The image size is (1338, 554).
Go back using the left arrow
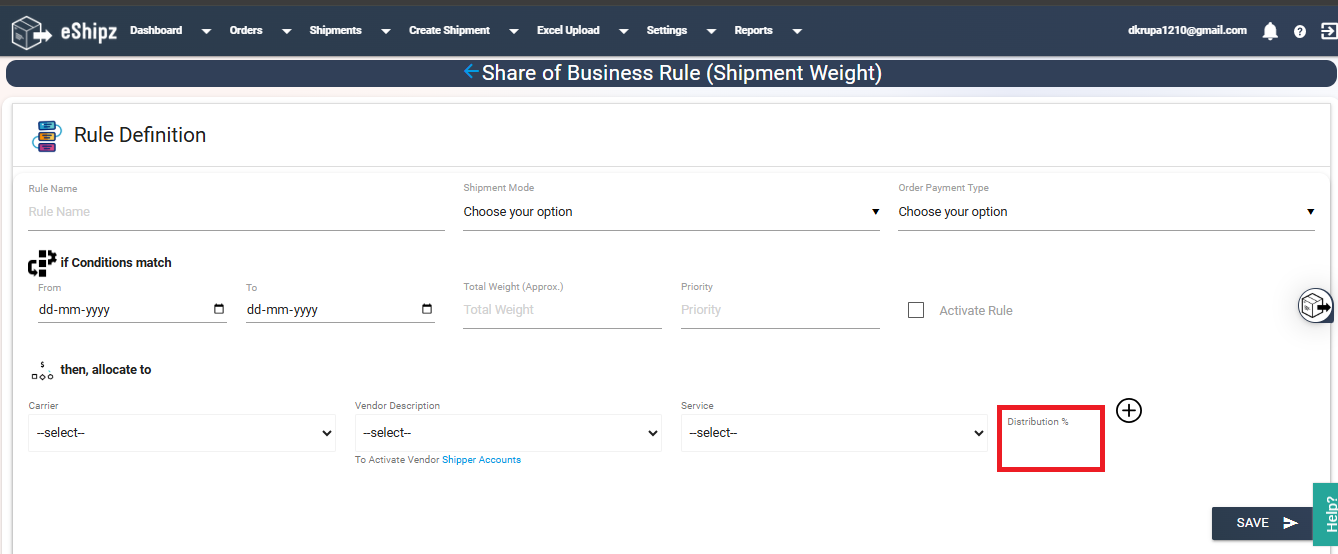(471, 72)
